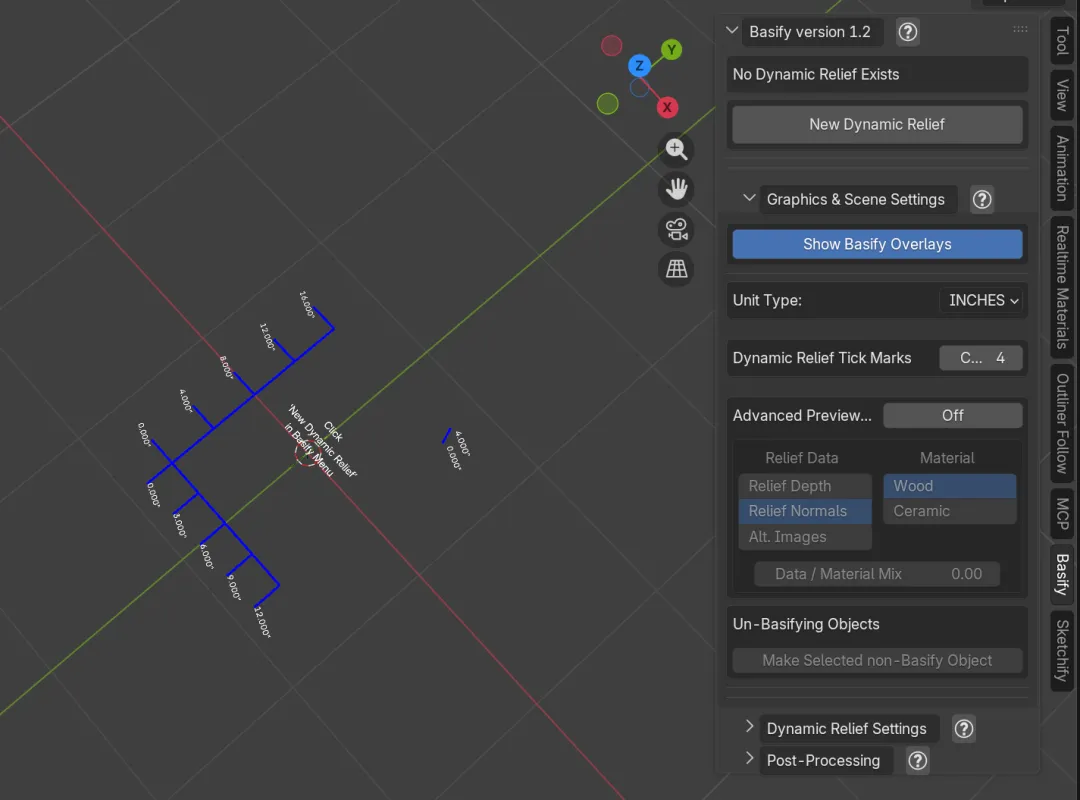Image resolution: width=1080 pixels, height=800 pixels.
Task: Open help for Post-Processing
Action: 917,761
